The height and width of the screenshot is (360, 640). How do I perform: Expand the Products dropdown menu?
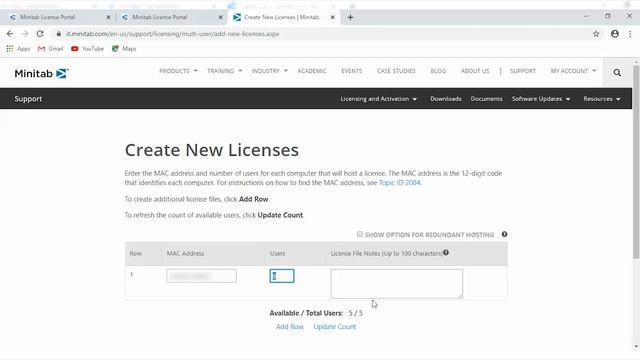point(178,71)
